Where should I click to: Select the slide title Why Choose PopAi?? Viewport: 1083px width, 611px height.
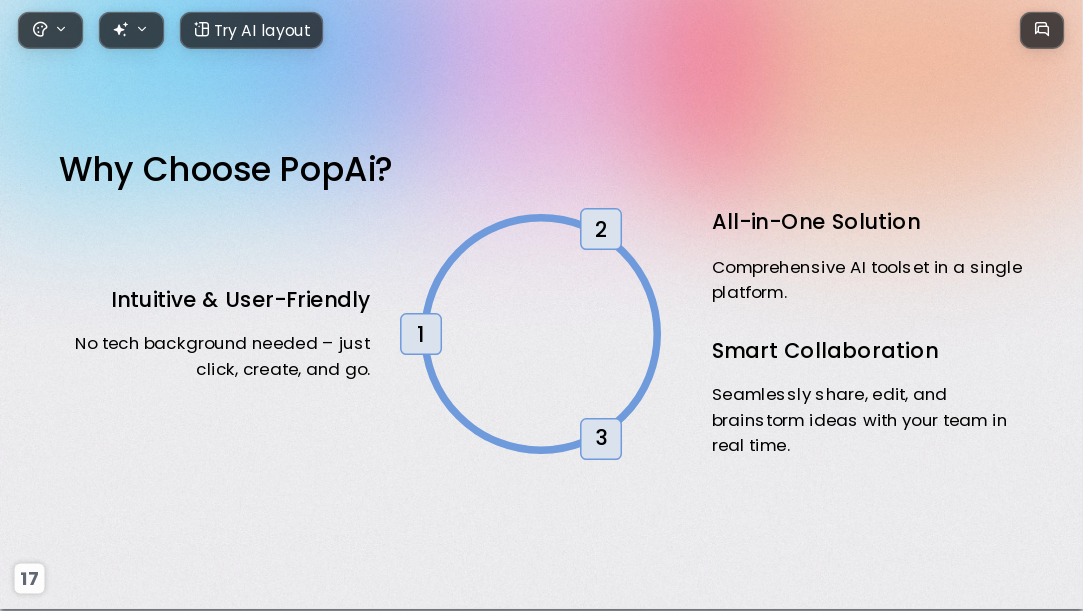click(x=225, y=169)
